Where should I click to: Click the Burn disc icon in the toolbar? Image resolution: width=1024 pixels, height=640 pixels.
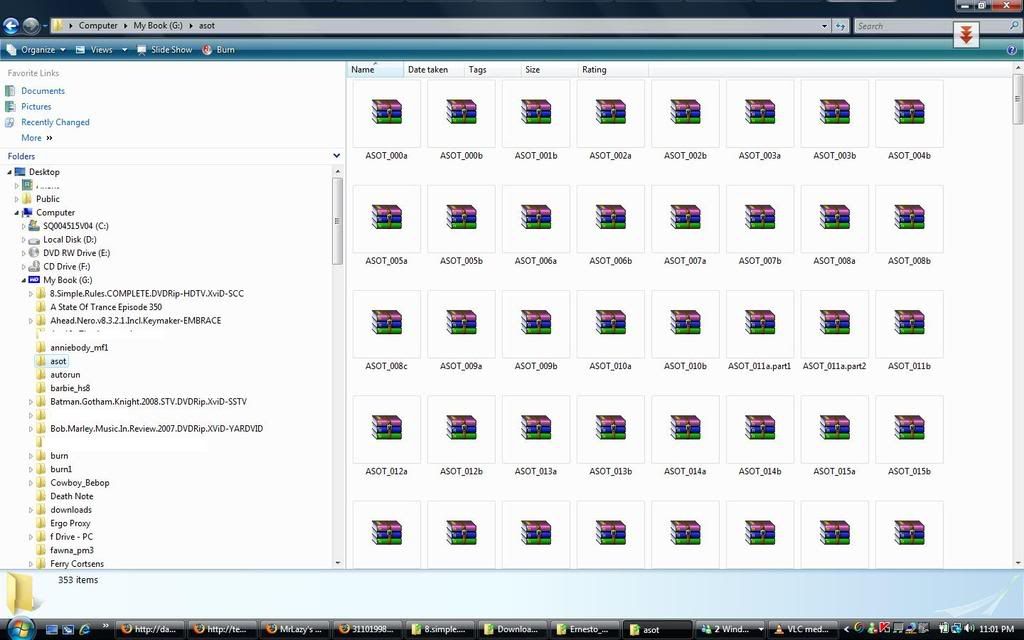click(x=207, y=50)
